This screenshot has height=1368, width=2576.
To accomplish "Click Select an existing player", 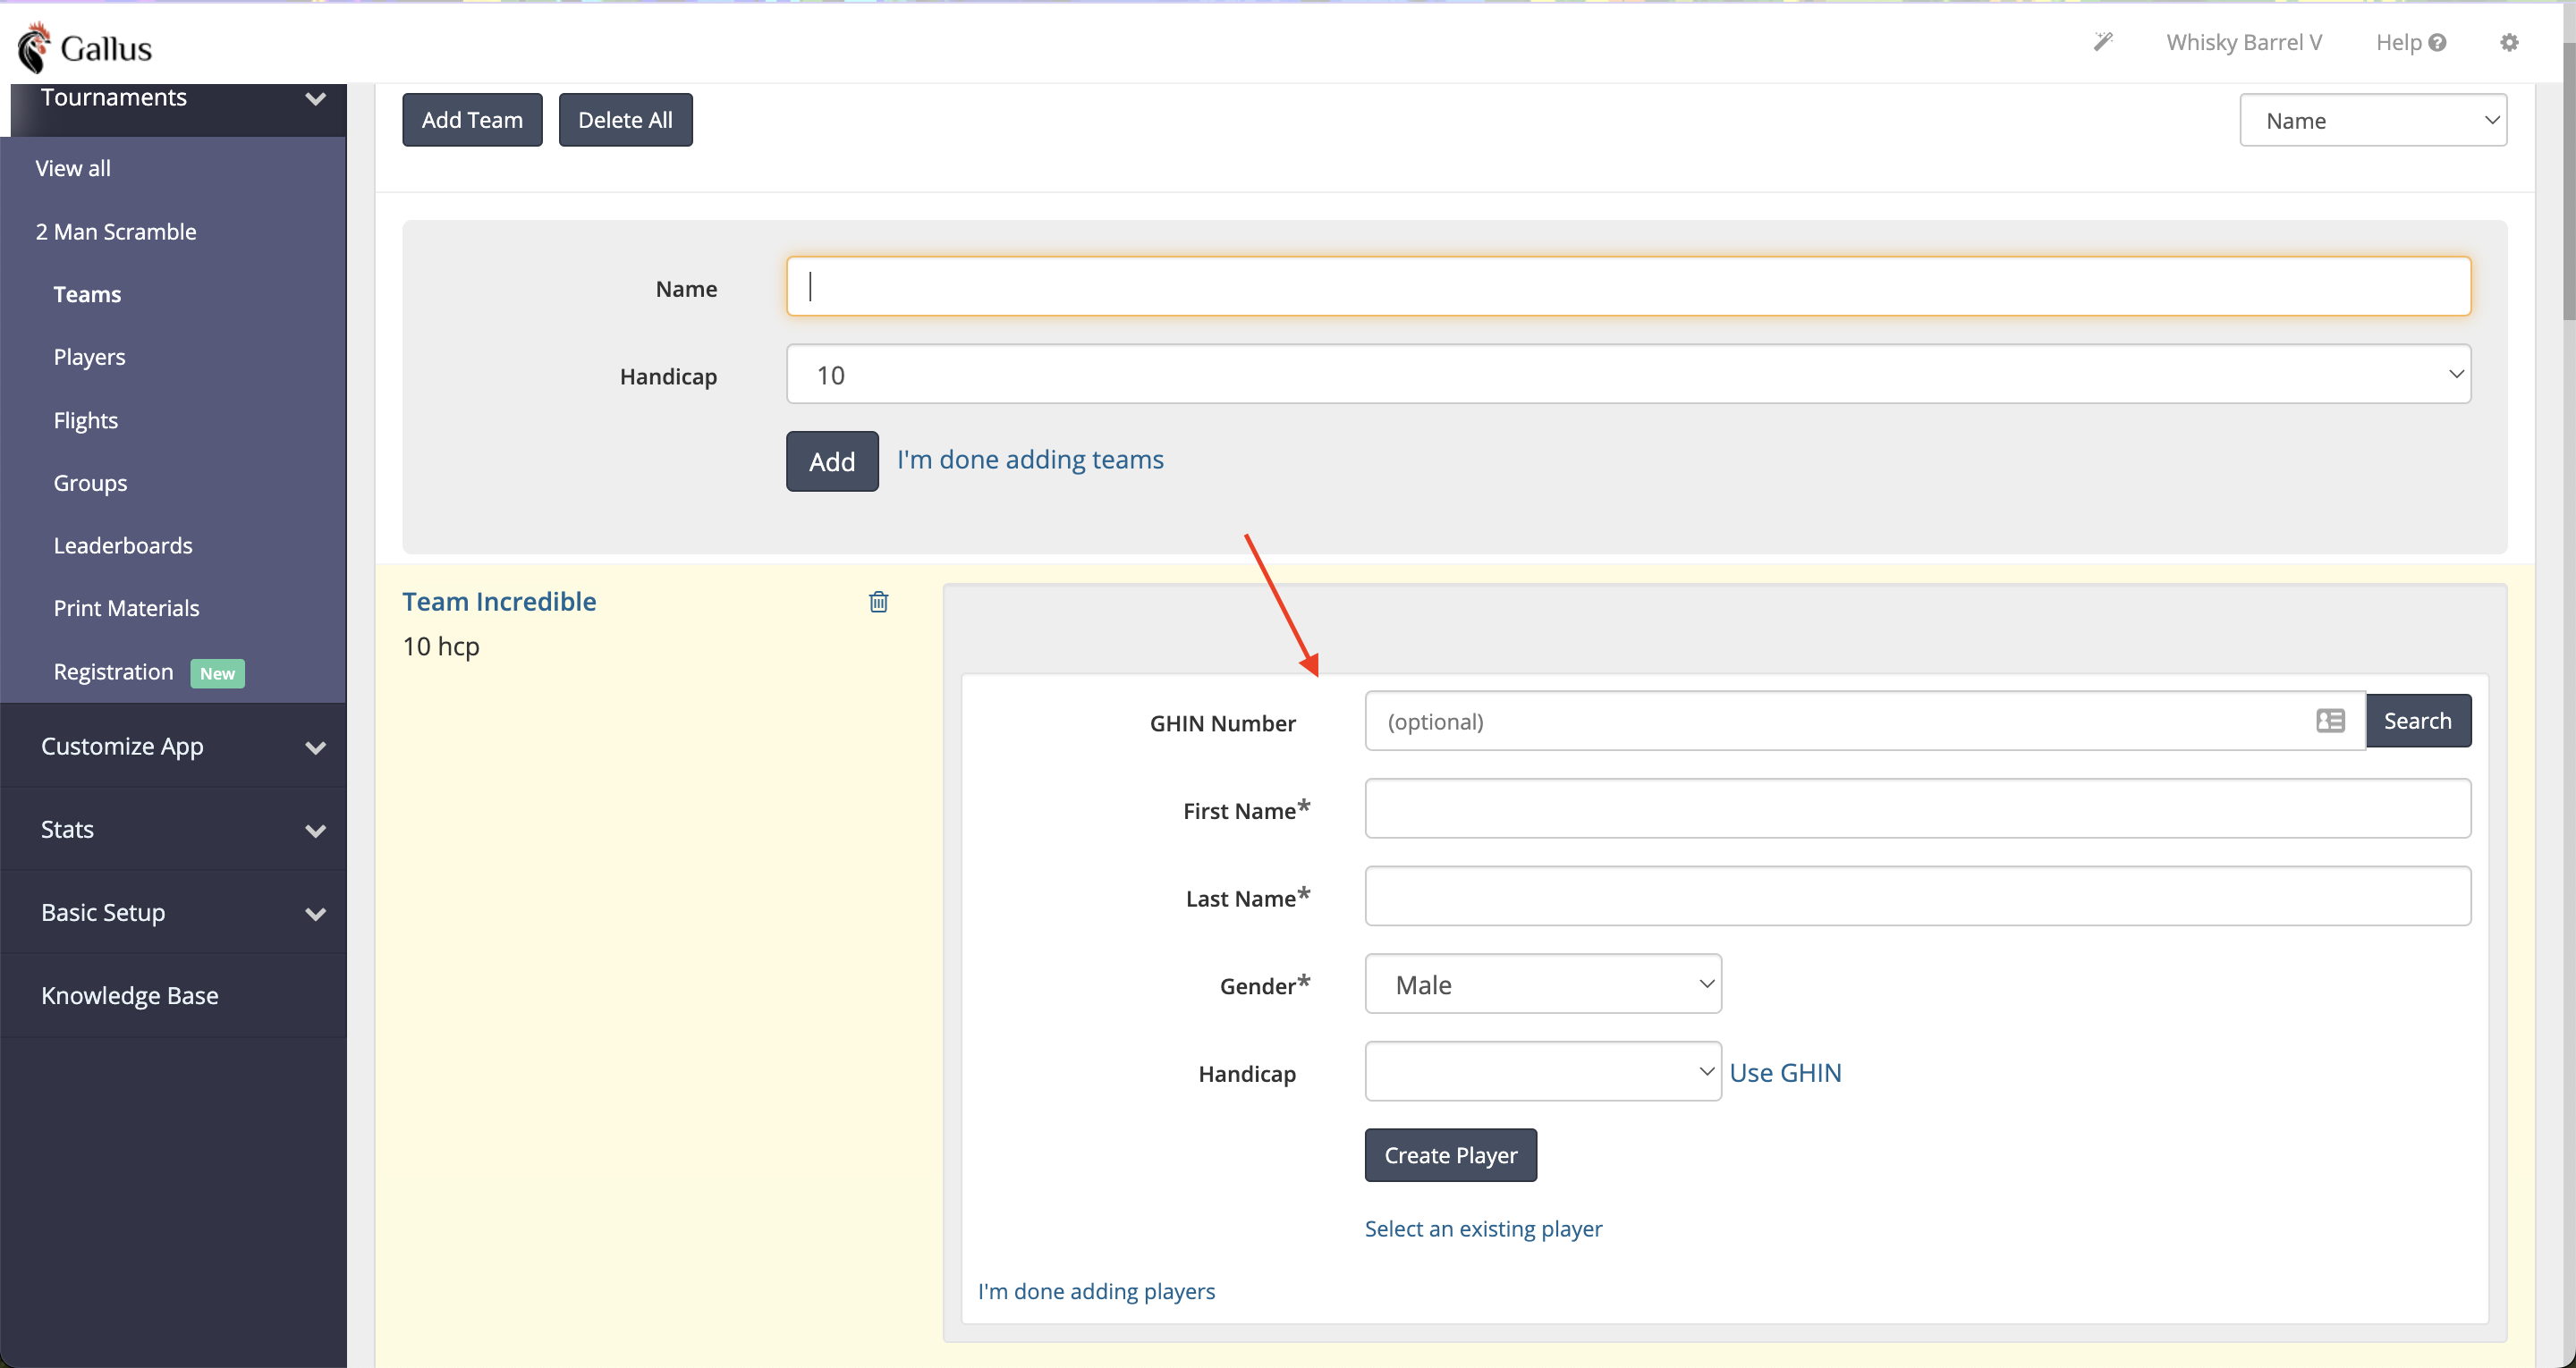I will click(x=1483, y=1228).
